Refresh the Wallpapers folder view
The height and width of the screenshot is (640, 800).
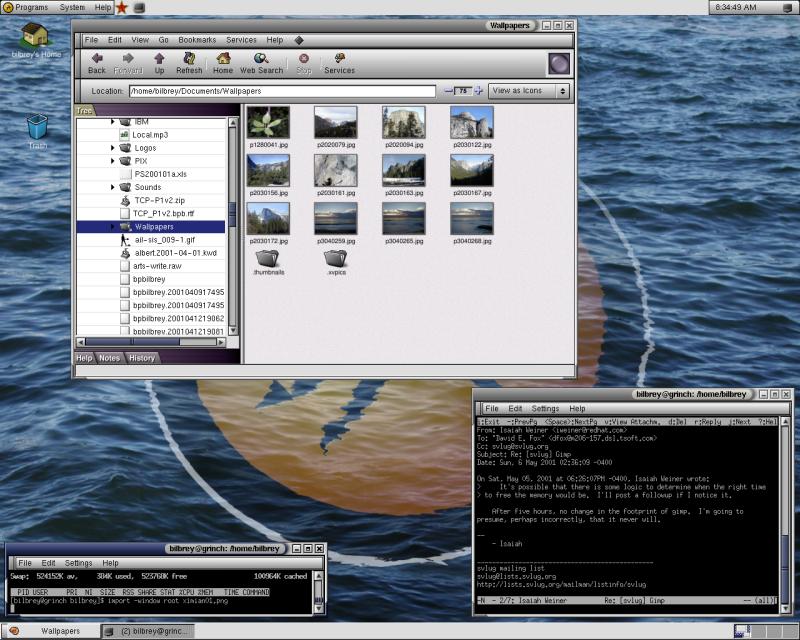click(189, 62)
